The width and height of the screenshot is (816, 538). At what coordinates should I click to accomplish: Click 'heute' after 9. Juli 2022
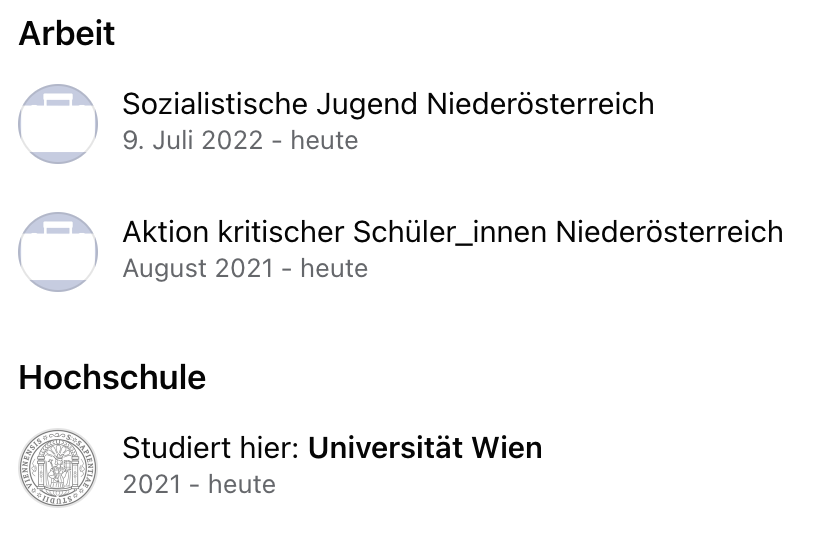tap(324, 140)
